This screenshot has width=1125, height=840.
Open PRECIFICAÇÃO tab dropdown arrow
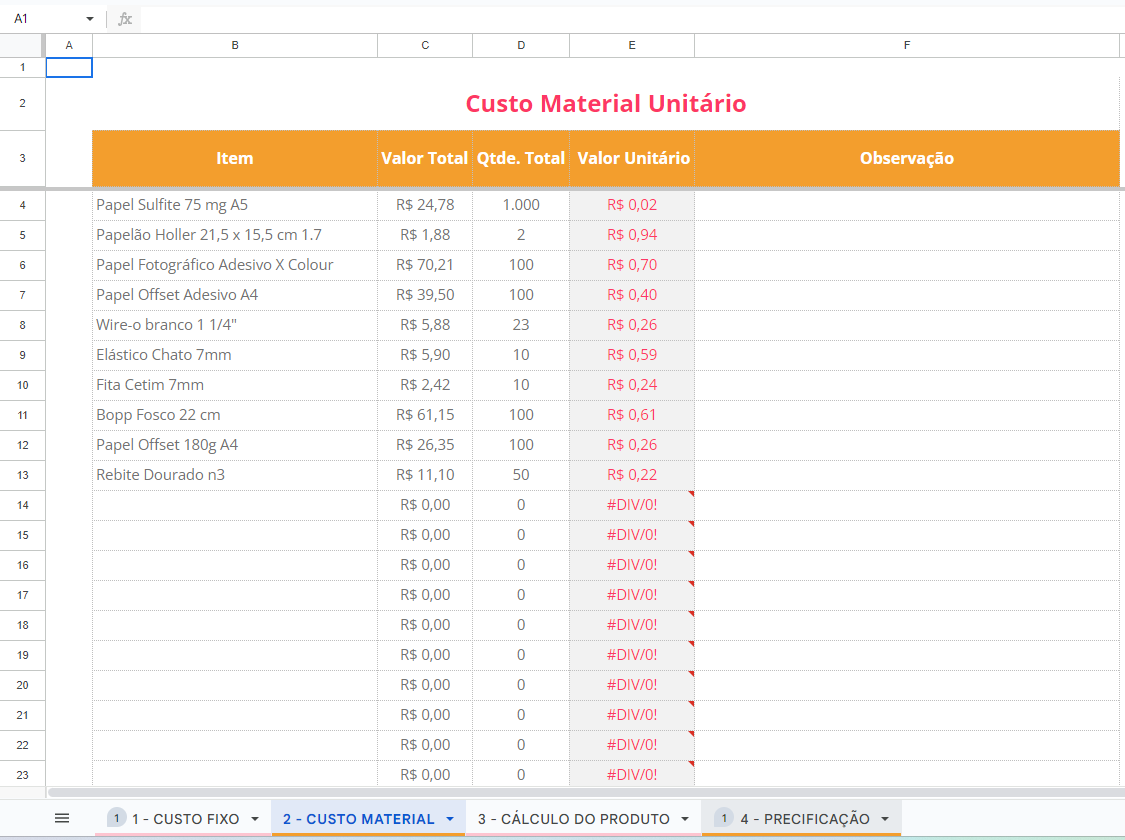pos(885,819)
